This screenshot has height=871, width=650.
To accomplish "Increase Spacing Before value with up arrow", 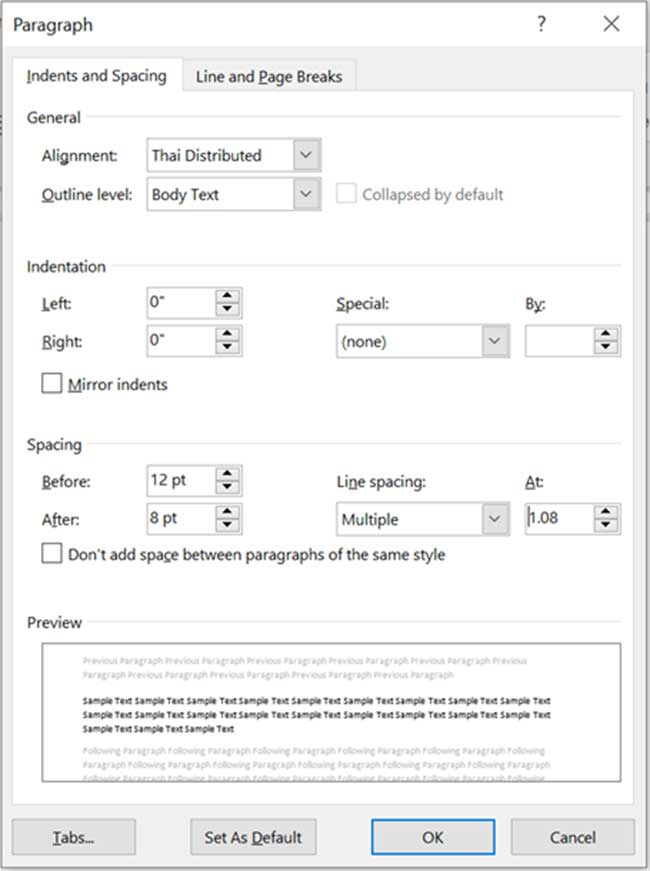I will point(229,474).
